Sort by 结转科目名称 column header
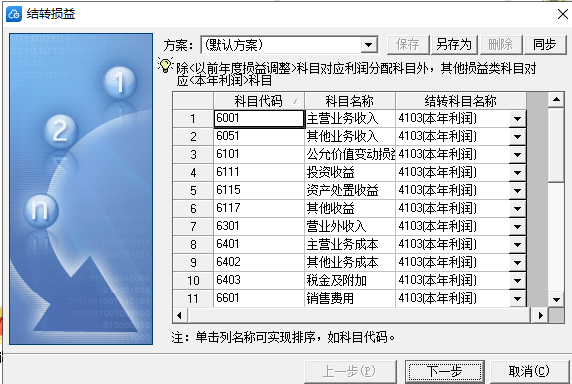 (461, 101)
